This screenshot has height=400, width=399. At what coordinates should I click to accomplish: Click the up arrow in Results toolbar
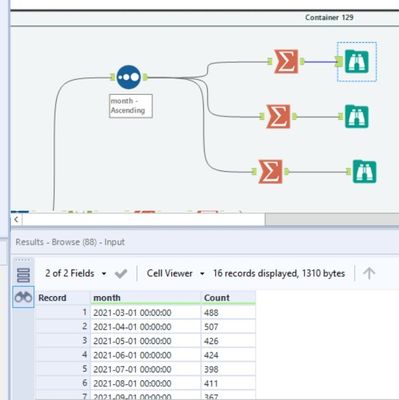[x=369, y=273]
